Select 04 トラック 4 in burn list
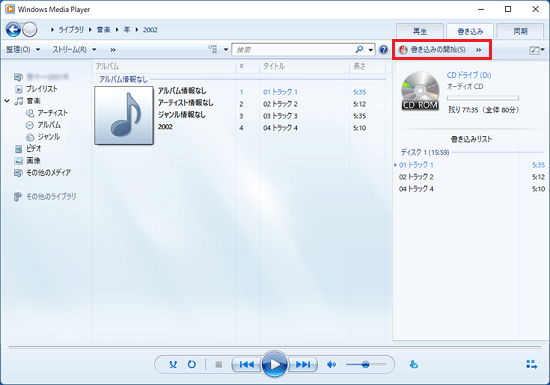 click(x=416, y=189)
